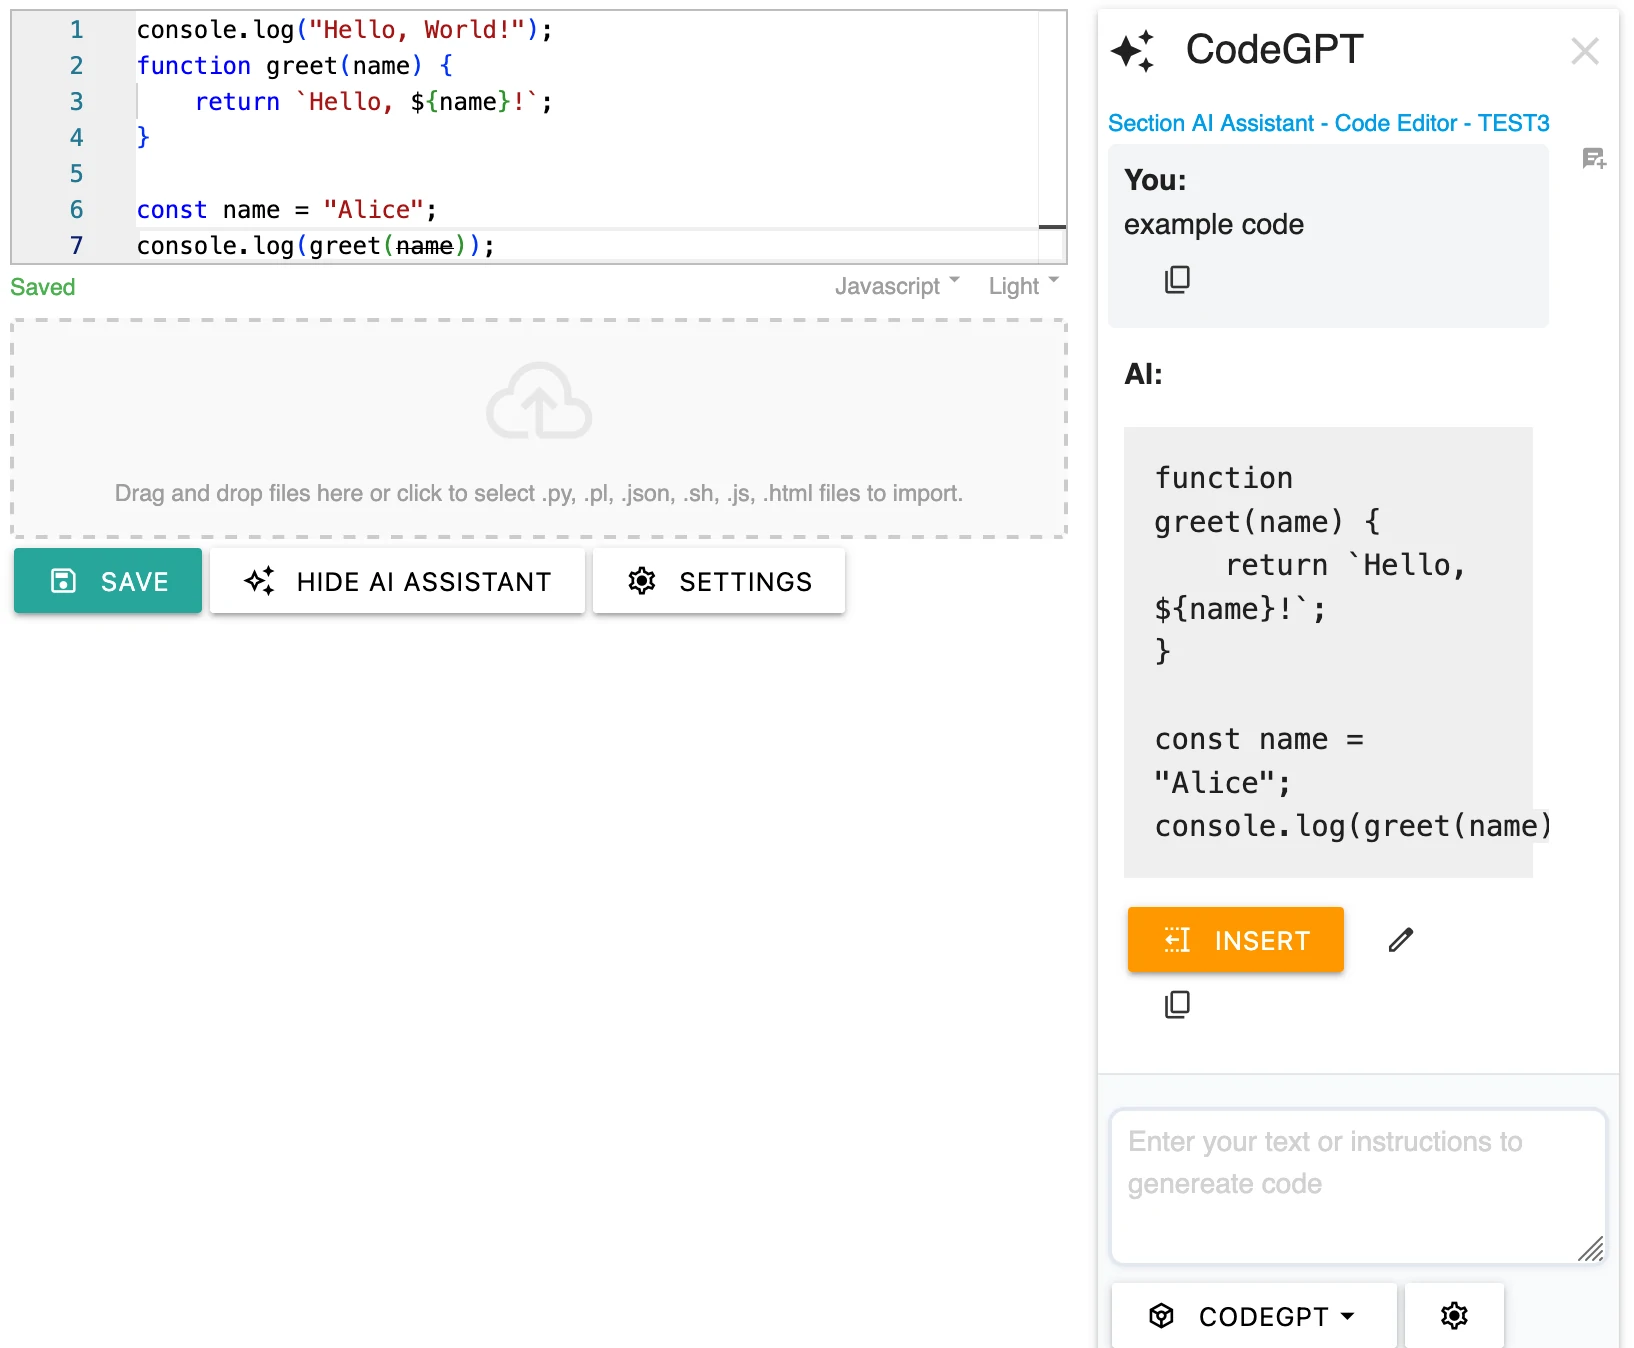1634x1348 pixels.
Task: Click editor line number 1
Action: coord(76,30)
